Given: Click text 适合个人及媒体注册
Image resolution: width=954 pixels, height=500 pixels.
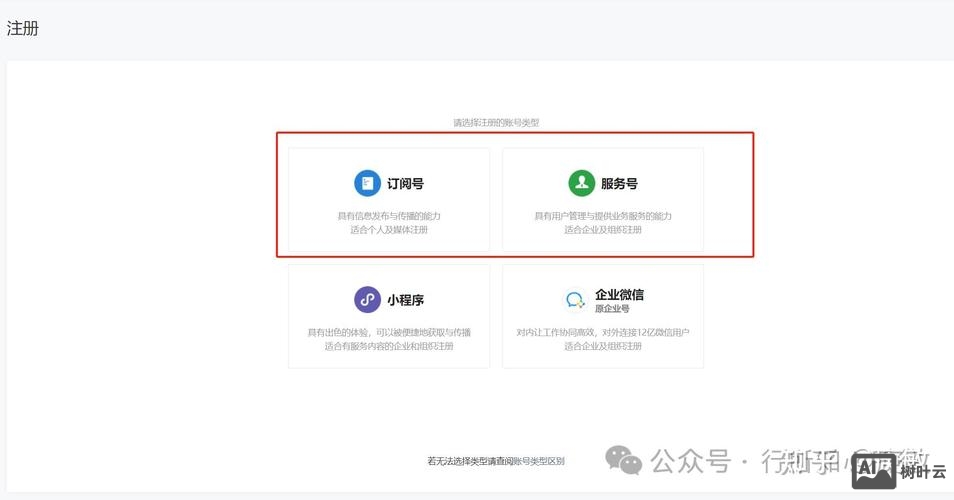Looking at the screenshot, I should click(x=389, y=229).
